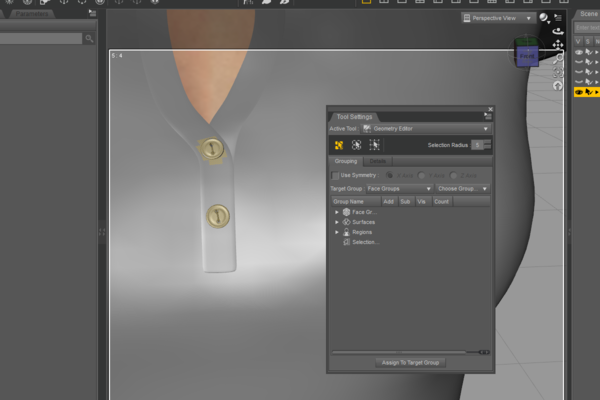The height and width of the screenshot is (400, 600).
Task: Enable the Use Symmetry checkbox
Action: (335, 175)
